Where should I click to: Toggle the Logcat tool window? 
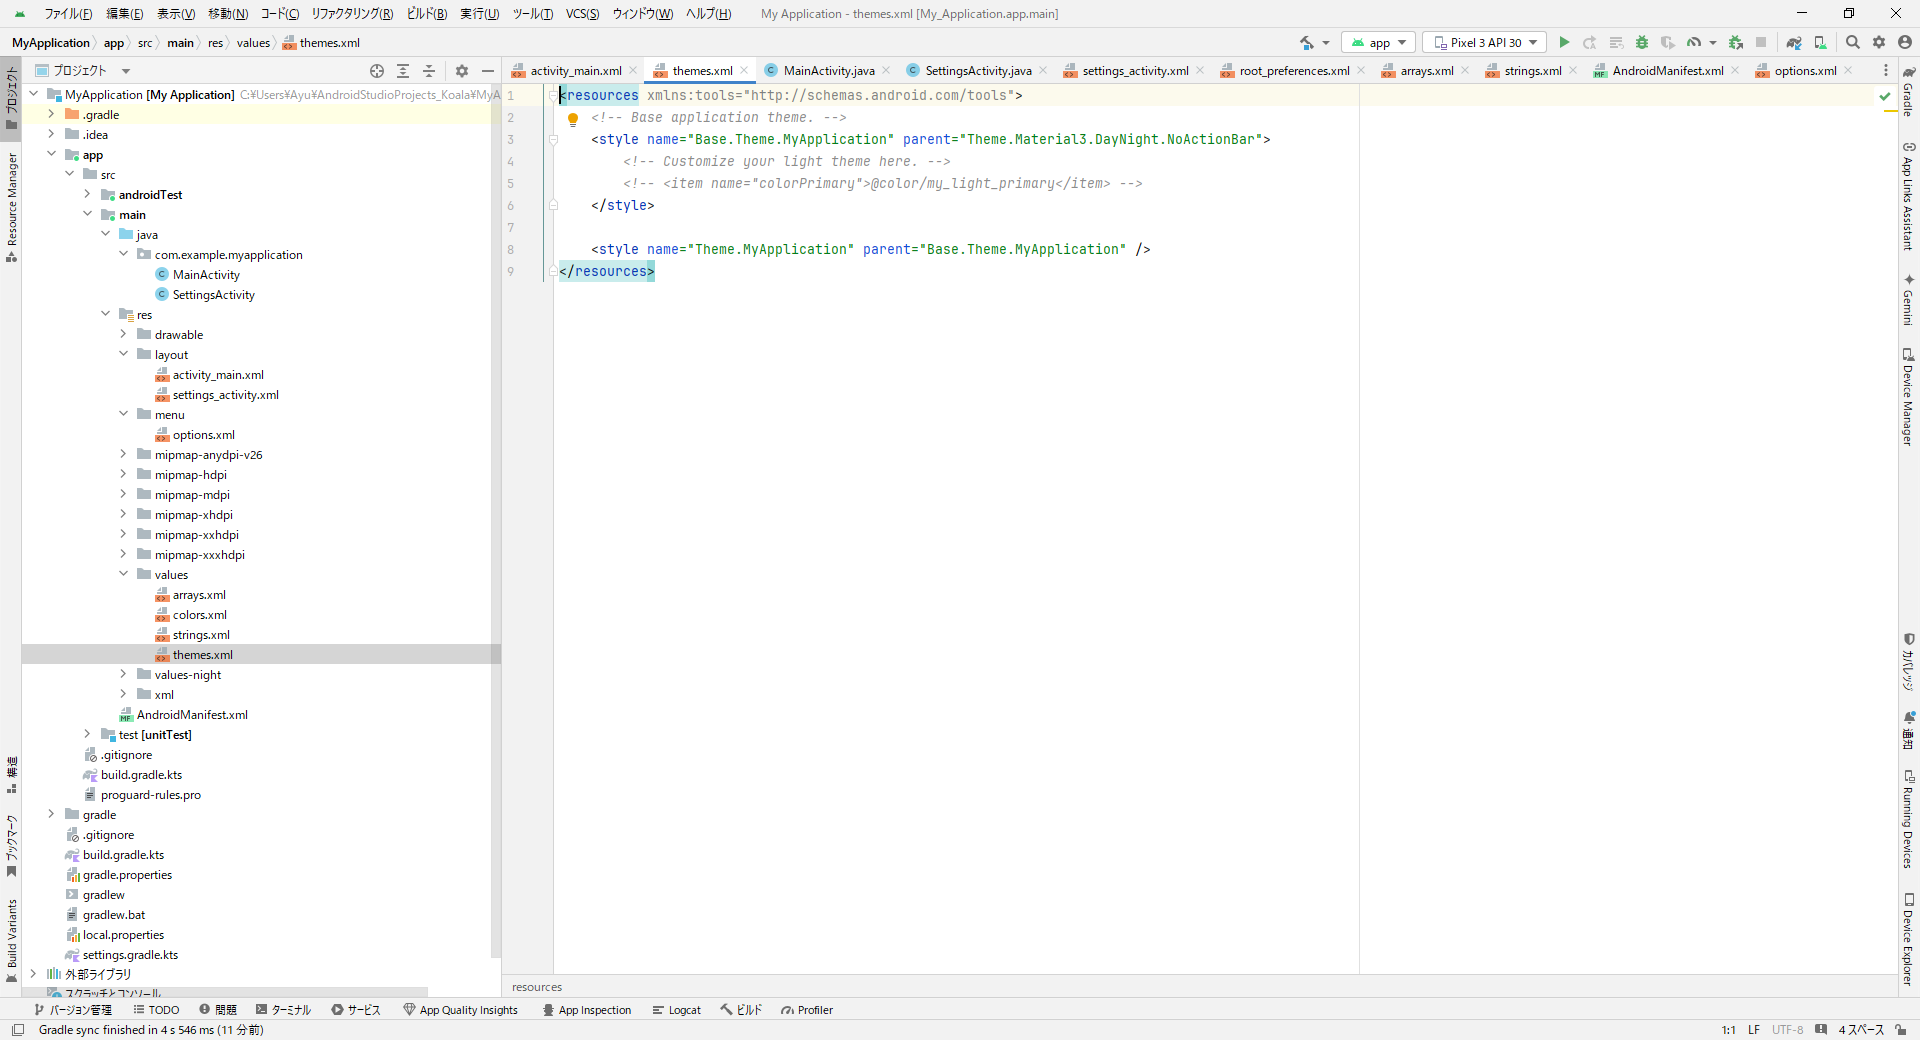676,1010
